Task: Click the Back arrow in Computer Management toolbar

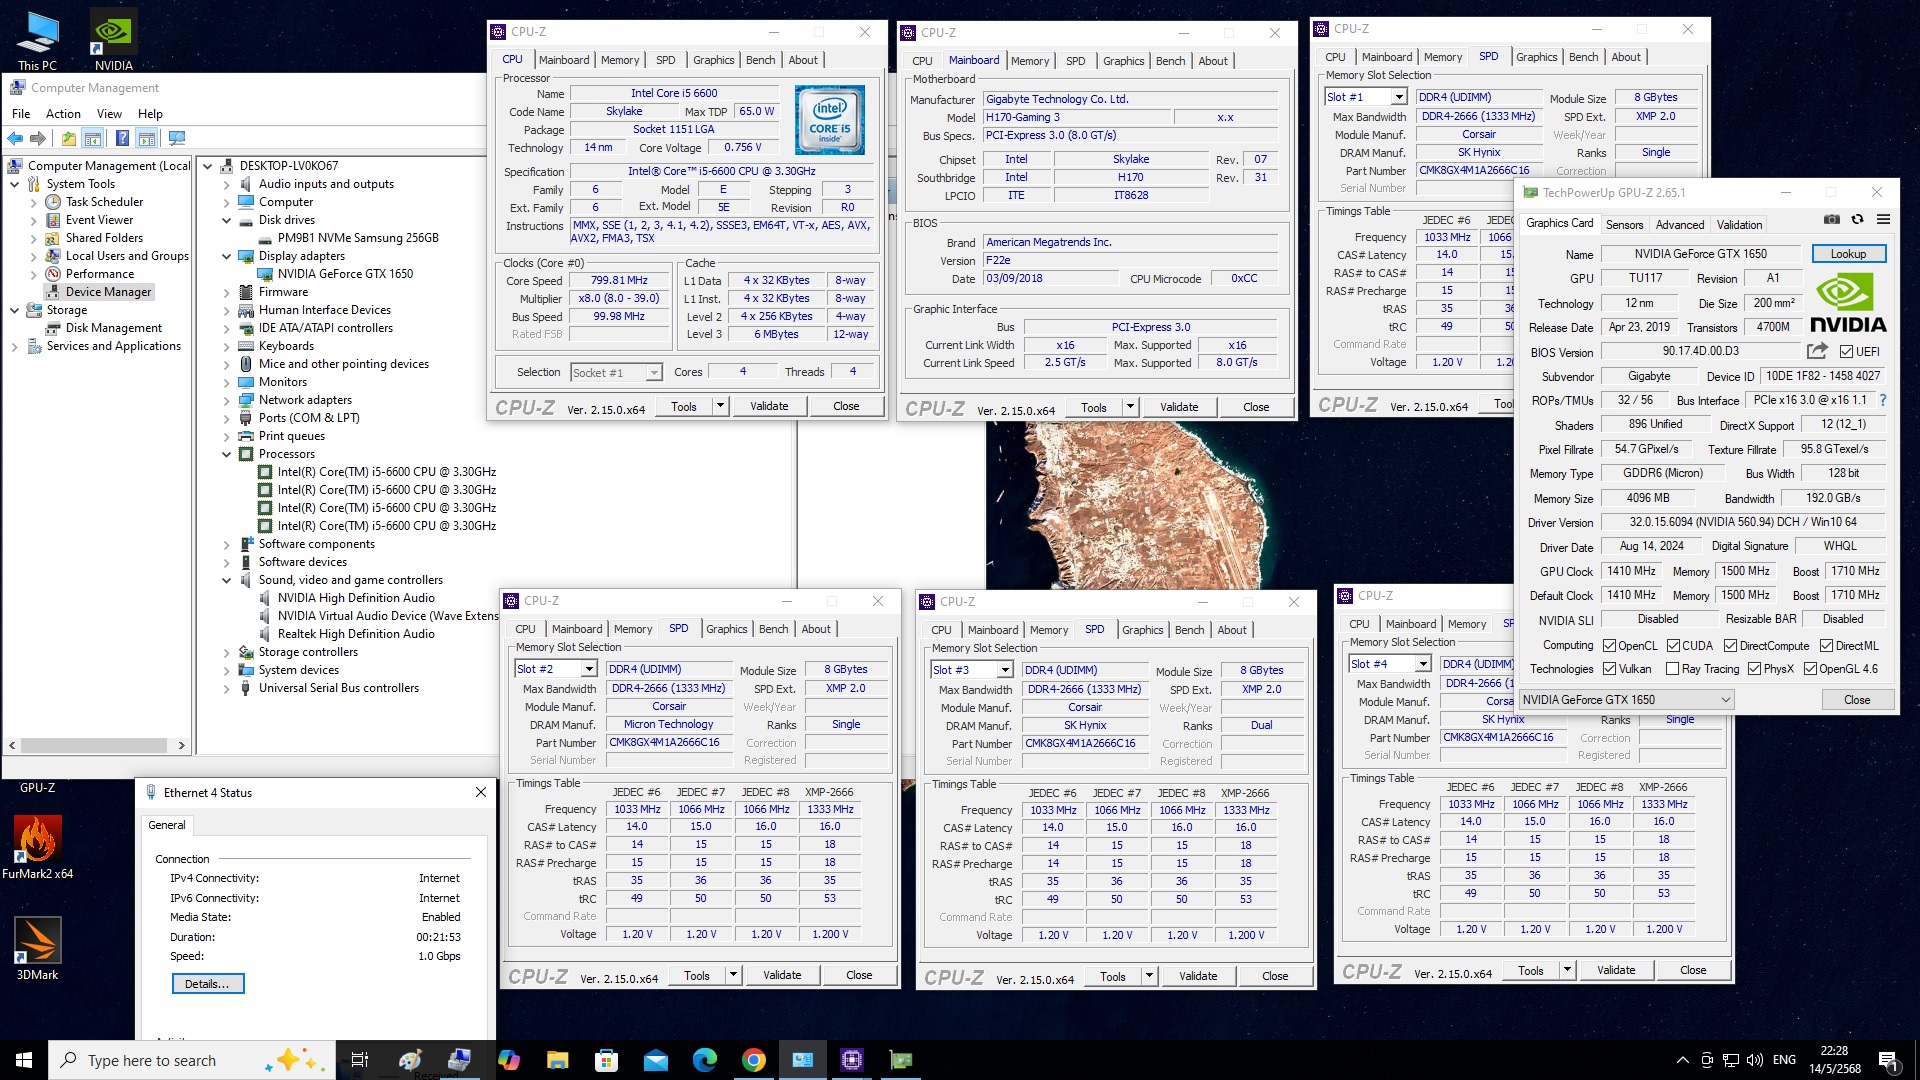Action: point(15,138)
